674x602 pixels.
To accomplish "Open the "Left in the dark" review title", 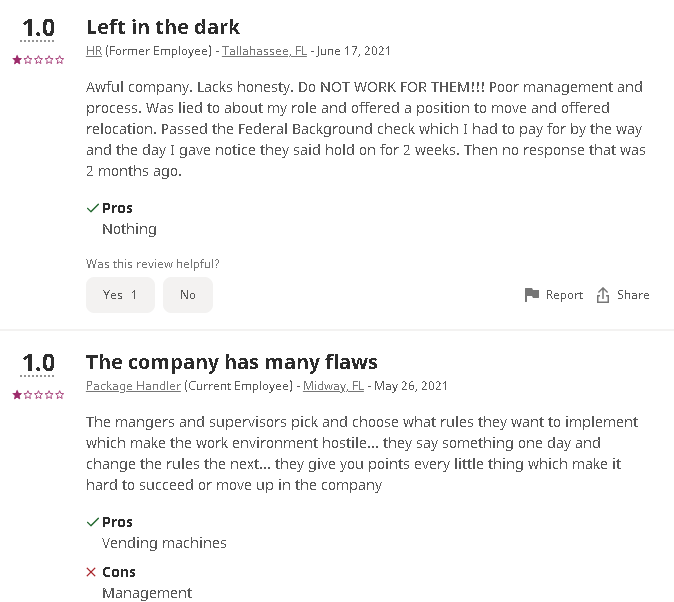I will point(163,27).
